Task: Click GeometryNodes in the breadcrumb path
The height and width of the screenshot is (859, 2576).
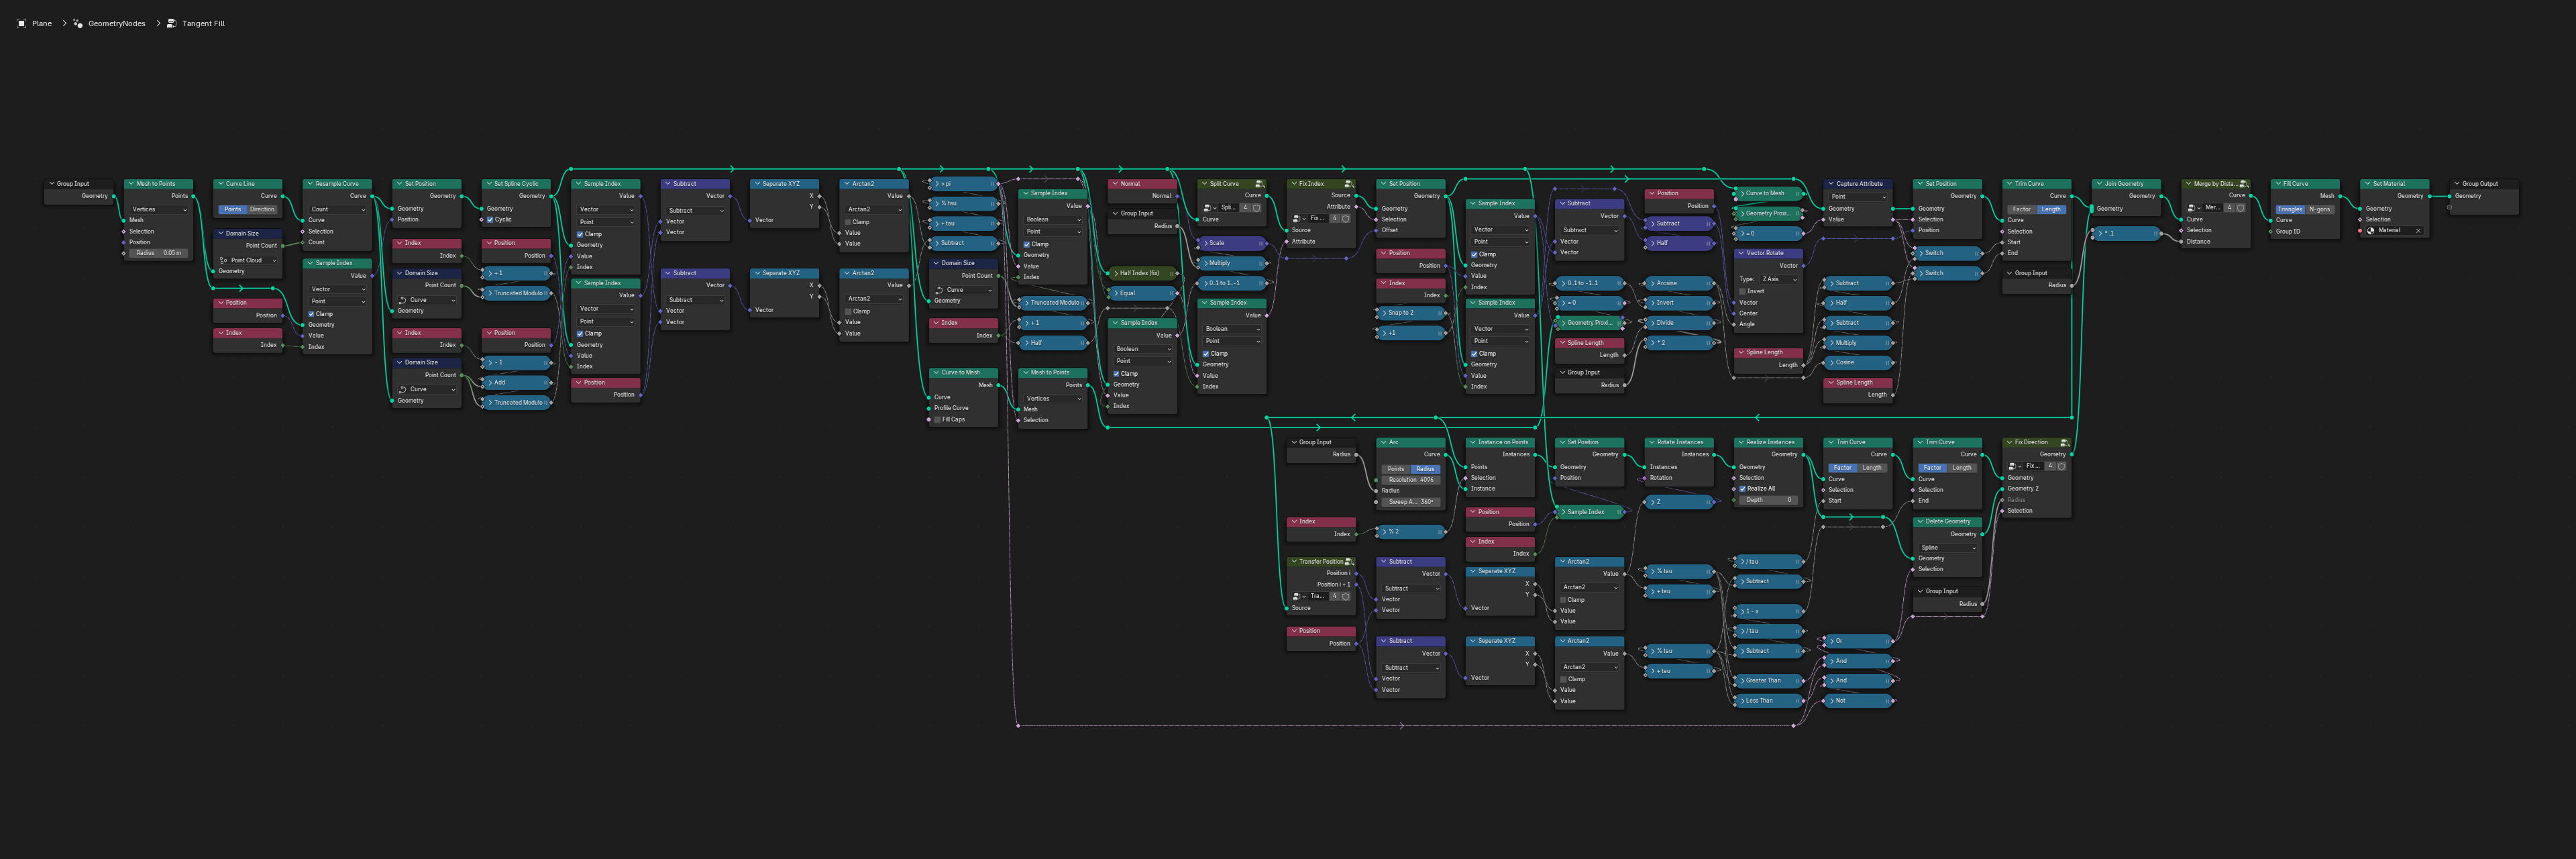Action: (x=116, y=23)
